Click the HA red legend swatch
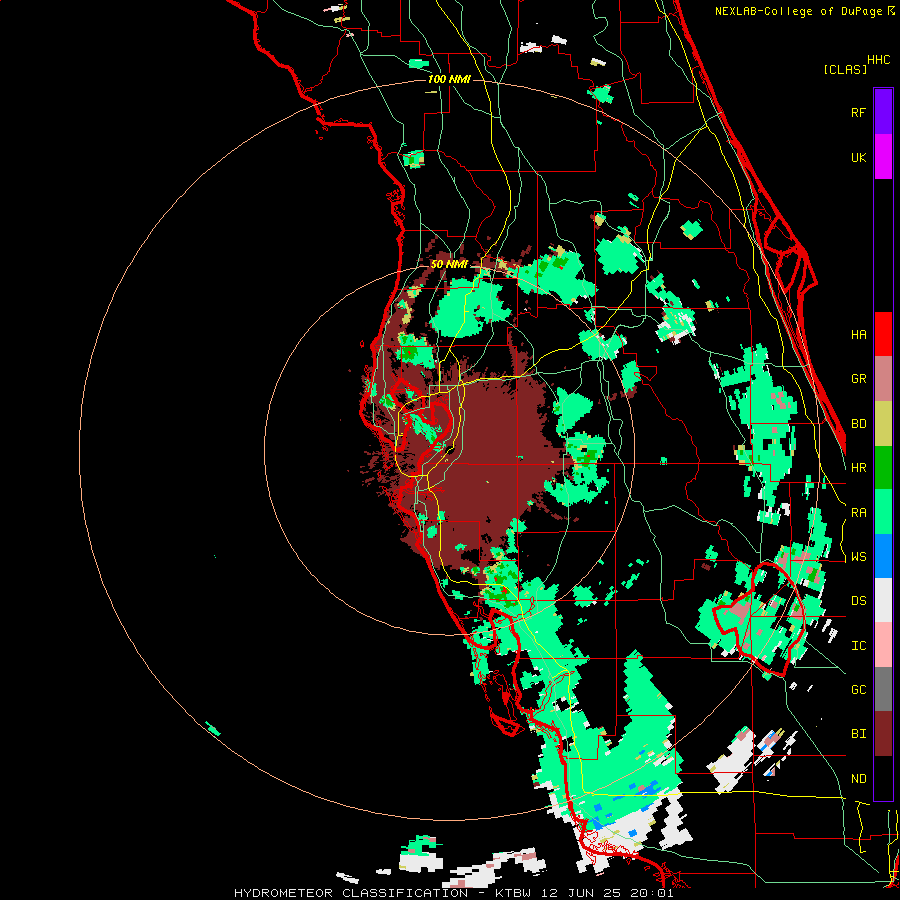This screenshot has width=900, height=900. coord(883,334)
